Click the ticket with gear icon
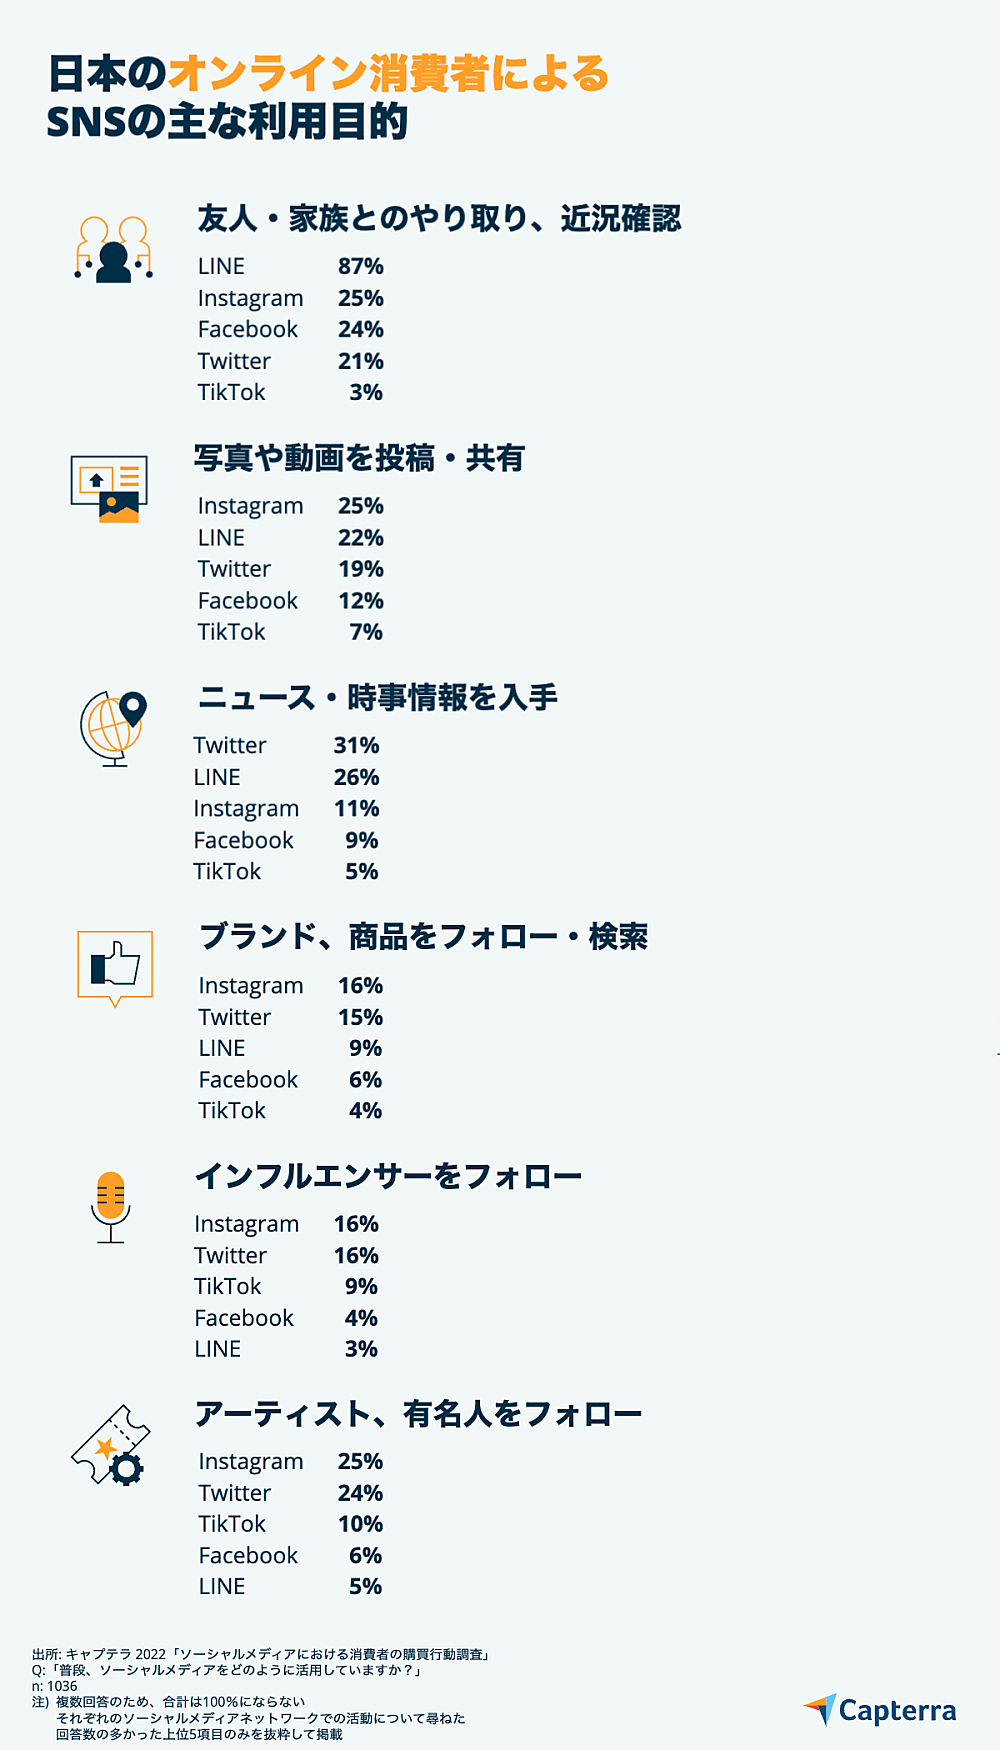 tap(110, 1446)
